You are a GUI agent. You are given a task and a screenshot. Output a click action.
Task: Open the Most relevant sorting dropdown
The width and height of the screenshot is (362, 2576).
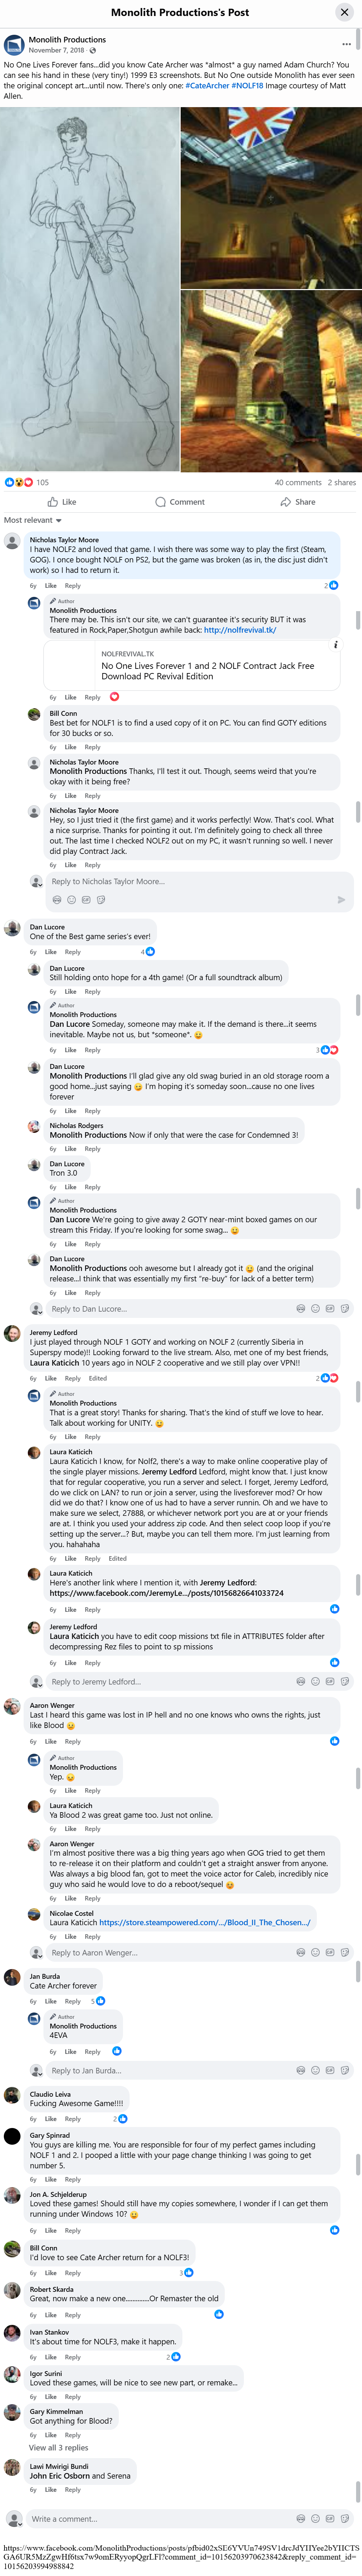click(x=33, y=520)
